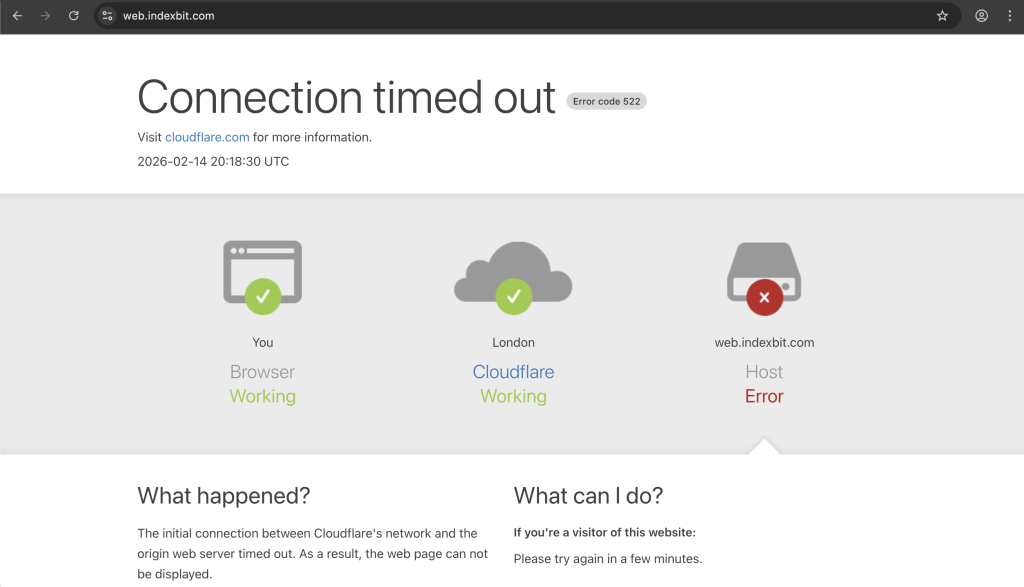Reload the timed-out page

(x=73, y=16)
